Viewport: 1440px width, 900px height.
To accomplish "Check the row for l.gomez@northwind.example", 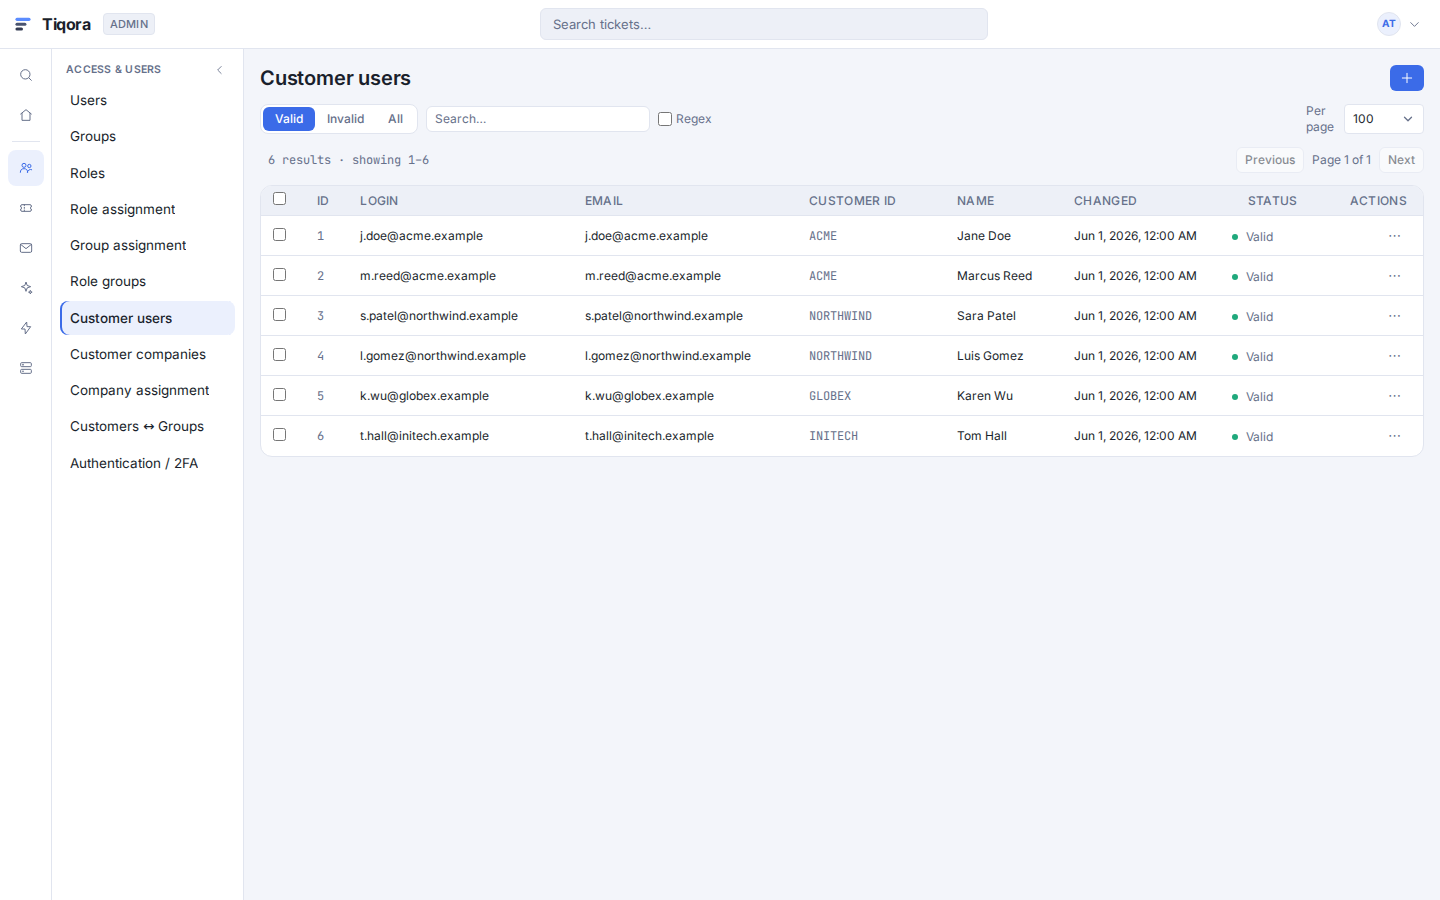I will [x=280, y=355].
